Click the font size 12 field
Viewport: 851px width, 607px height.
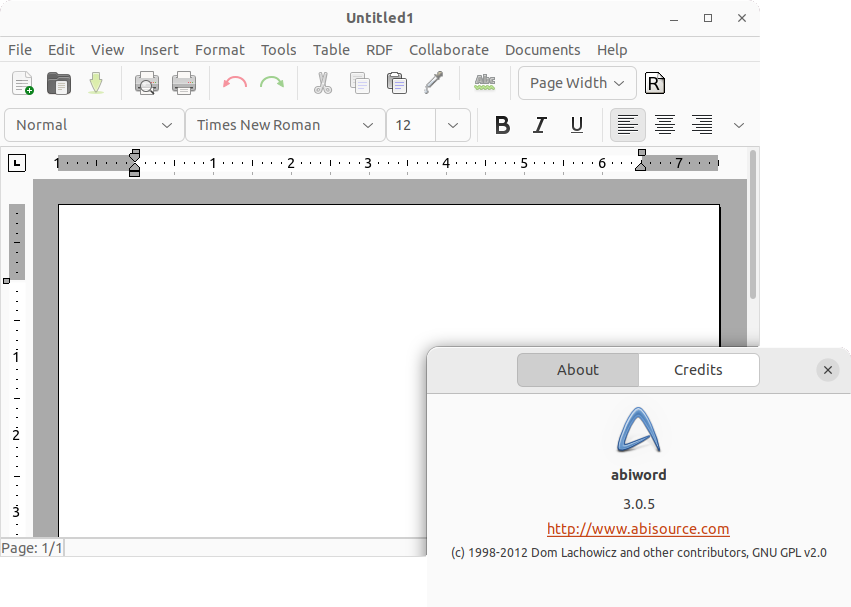click(x=411, y=125)
